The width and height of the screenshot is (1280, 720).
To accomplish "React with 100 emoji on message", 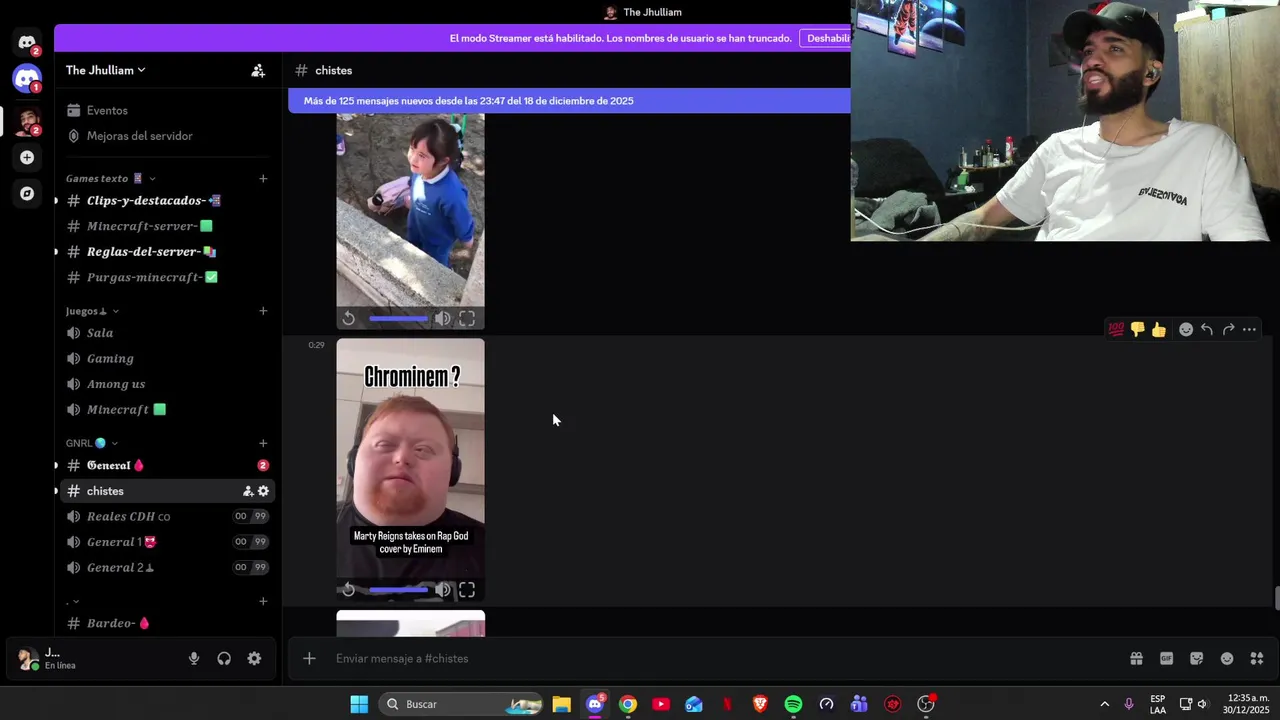I will pyautogui.click(x=1116, y=329).
